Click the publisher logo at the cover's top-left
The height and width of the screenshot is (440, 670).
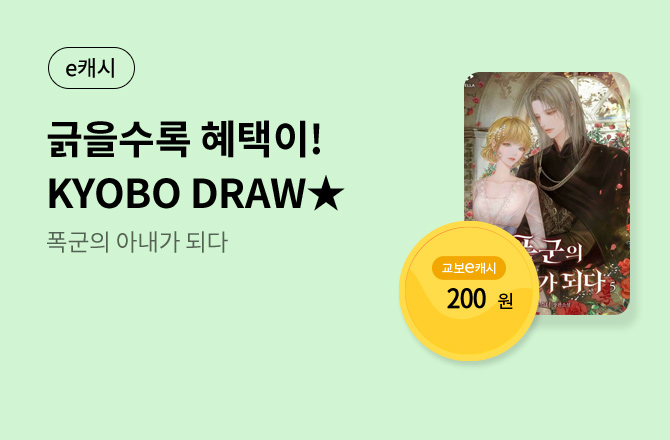(470, 81)
